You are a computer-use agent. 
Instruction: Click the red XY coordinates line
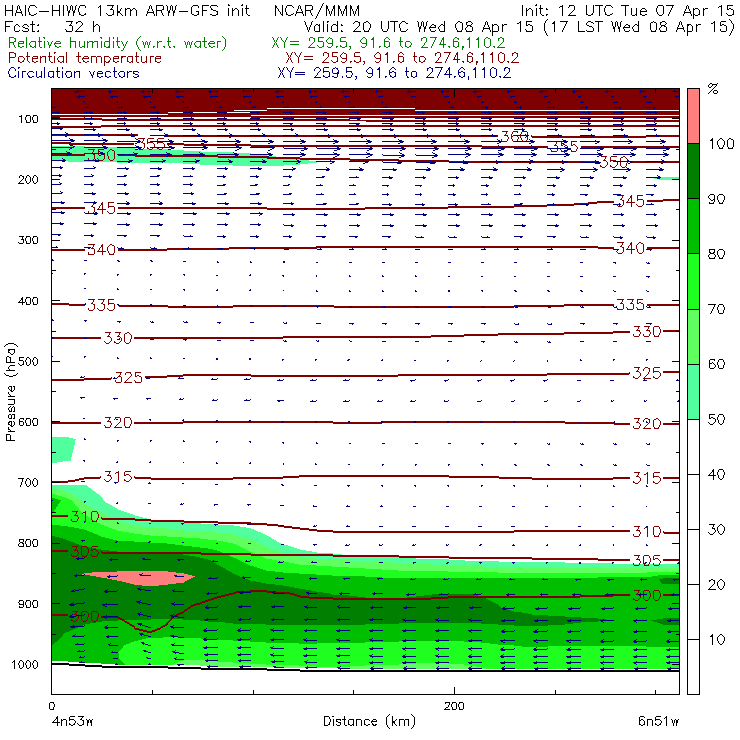(x=402, y=58)
